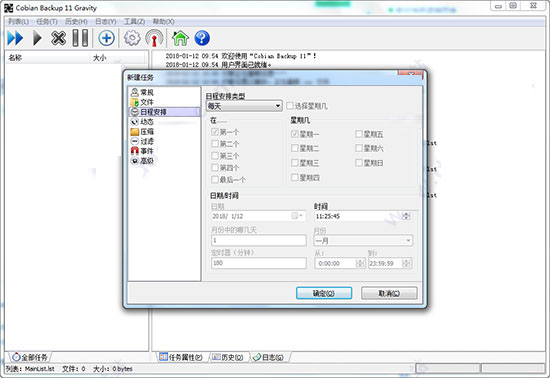Open help with the blue question mark icon

click(x=202, y=38)
